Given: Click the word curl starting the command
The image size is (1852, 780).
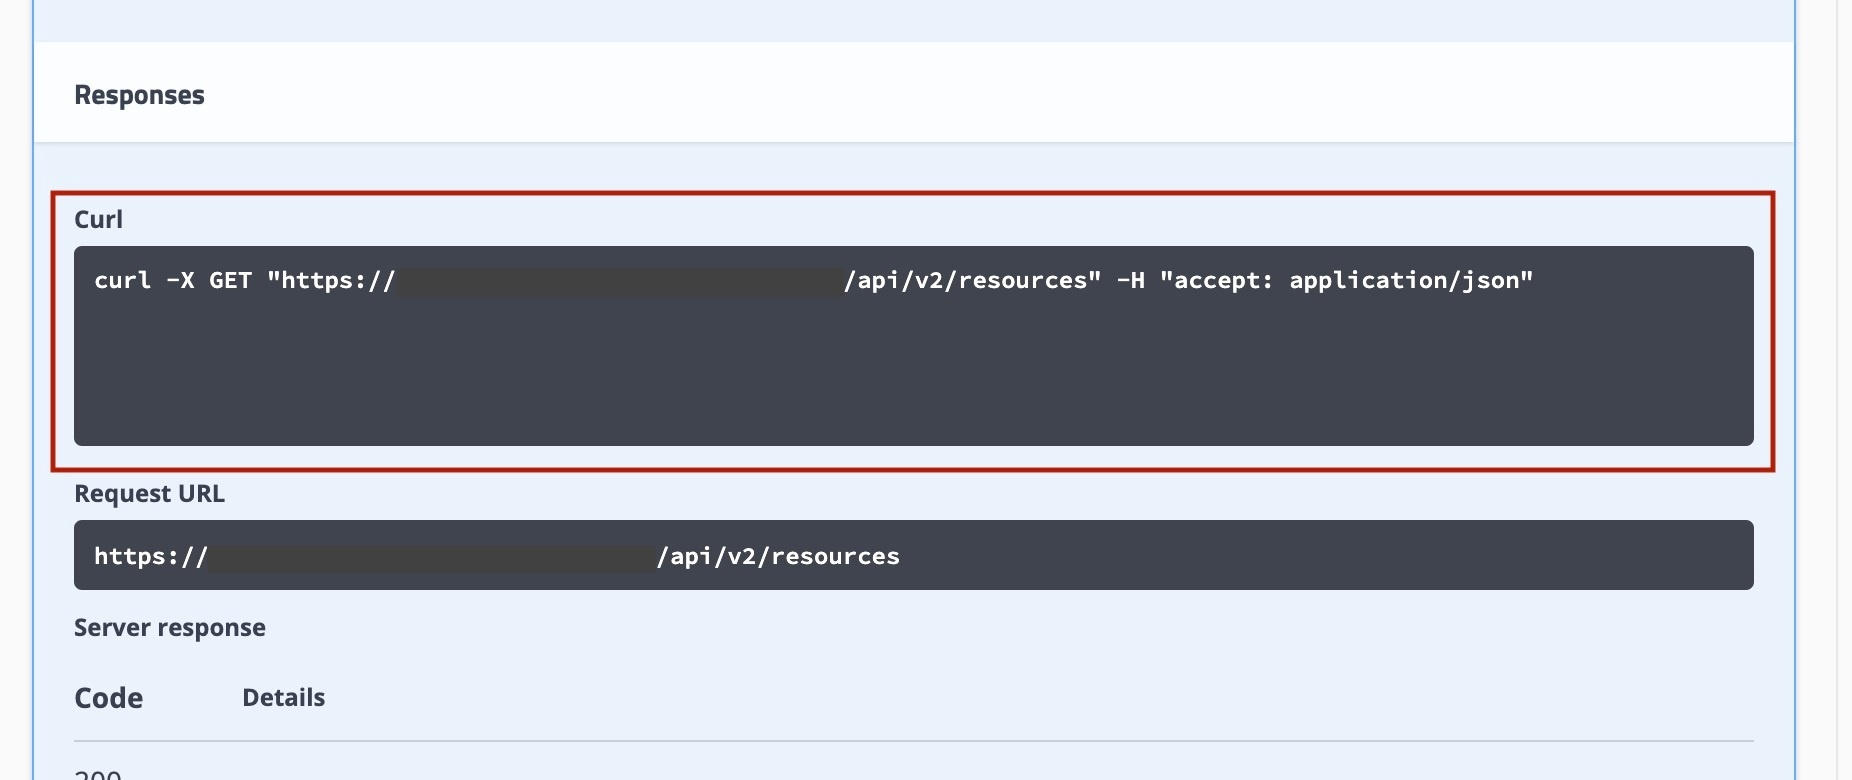Looking at the screenshot, I should tap(122, 280).
